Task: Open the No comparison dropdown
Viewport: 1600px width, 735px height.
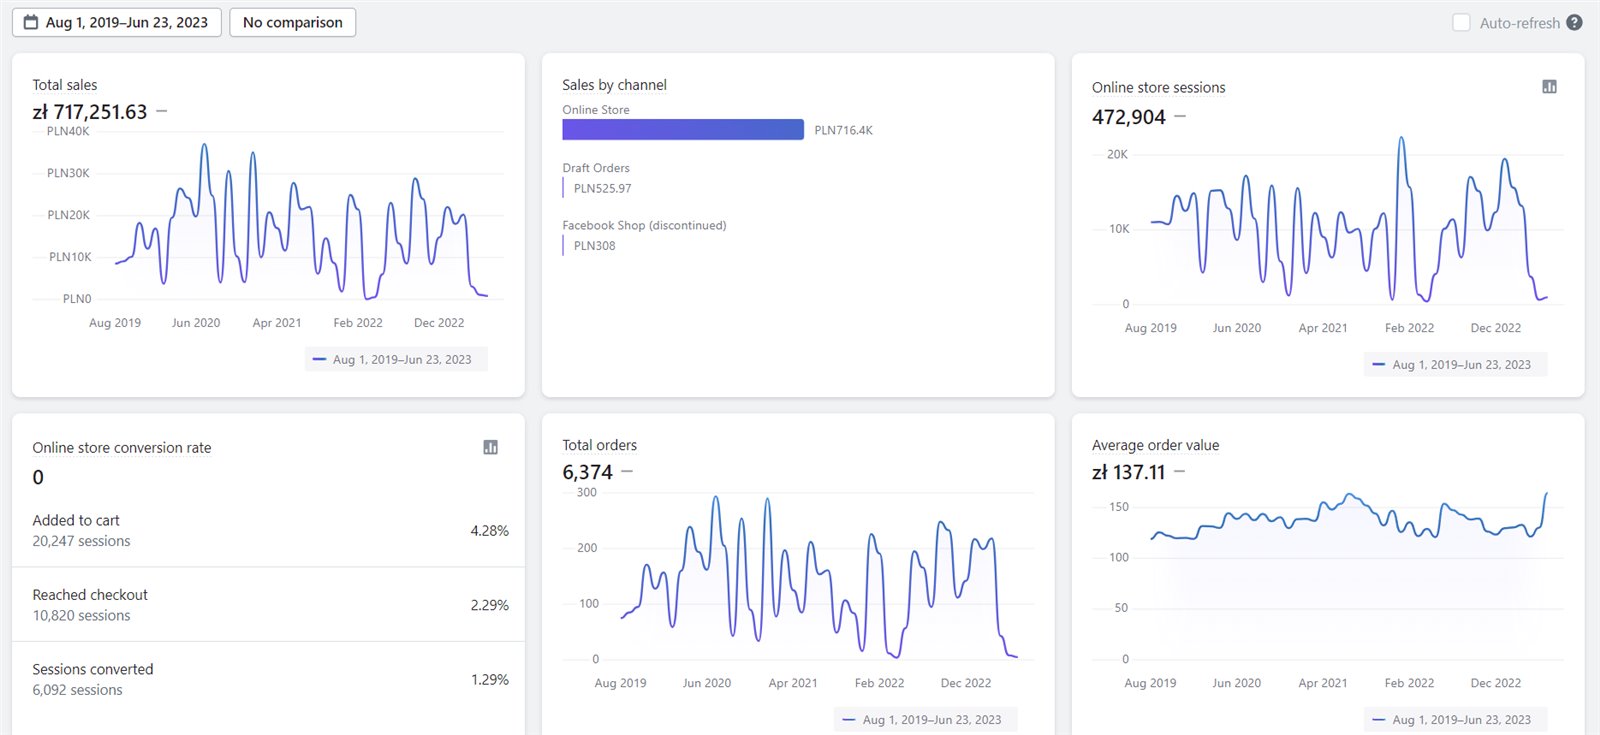Action: click(x=292, y=22)
